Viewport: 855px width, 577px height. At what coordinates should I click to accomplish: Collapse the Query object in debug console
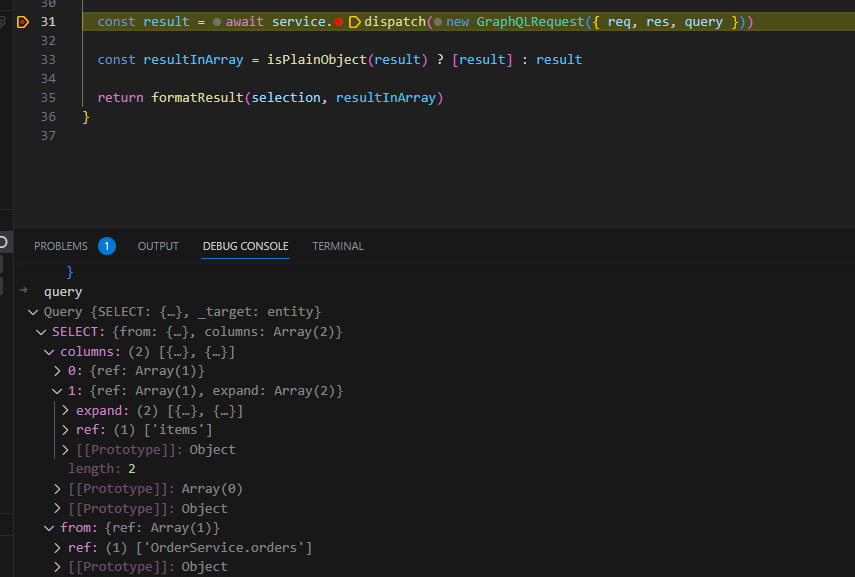click(x=33, y=311)
